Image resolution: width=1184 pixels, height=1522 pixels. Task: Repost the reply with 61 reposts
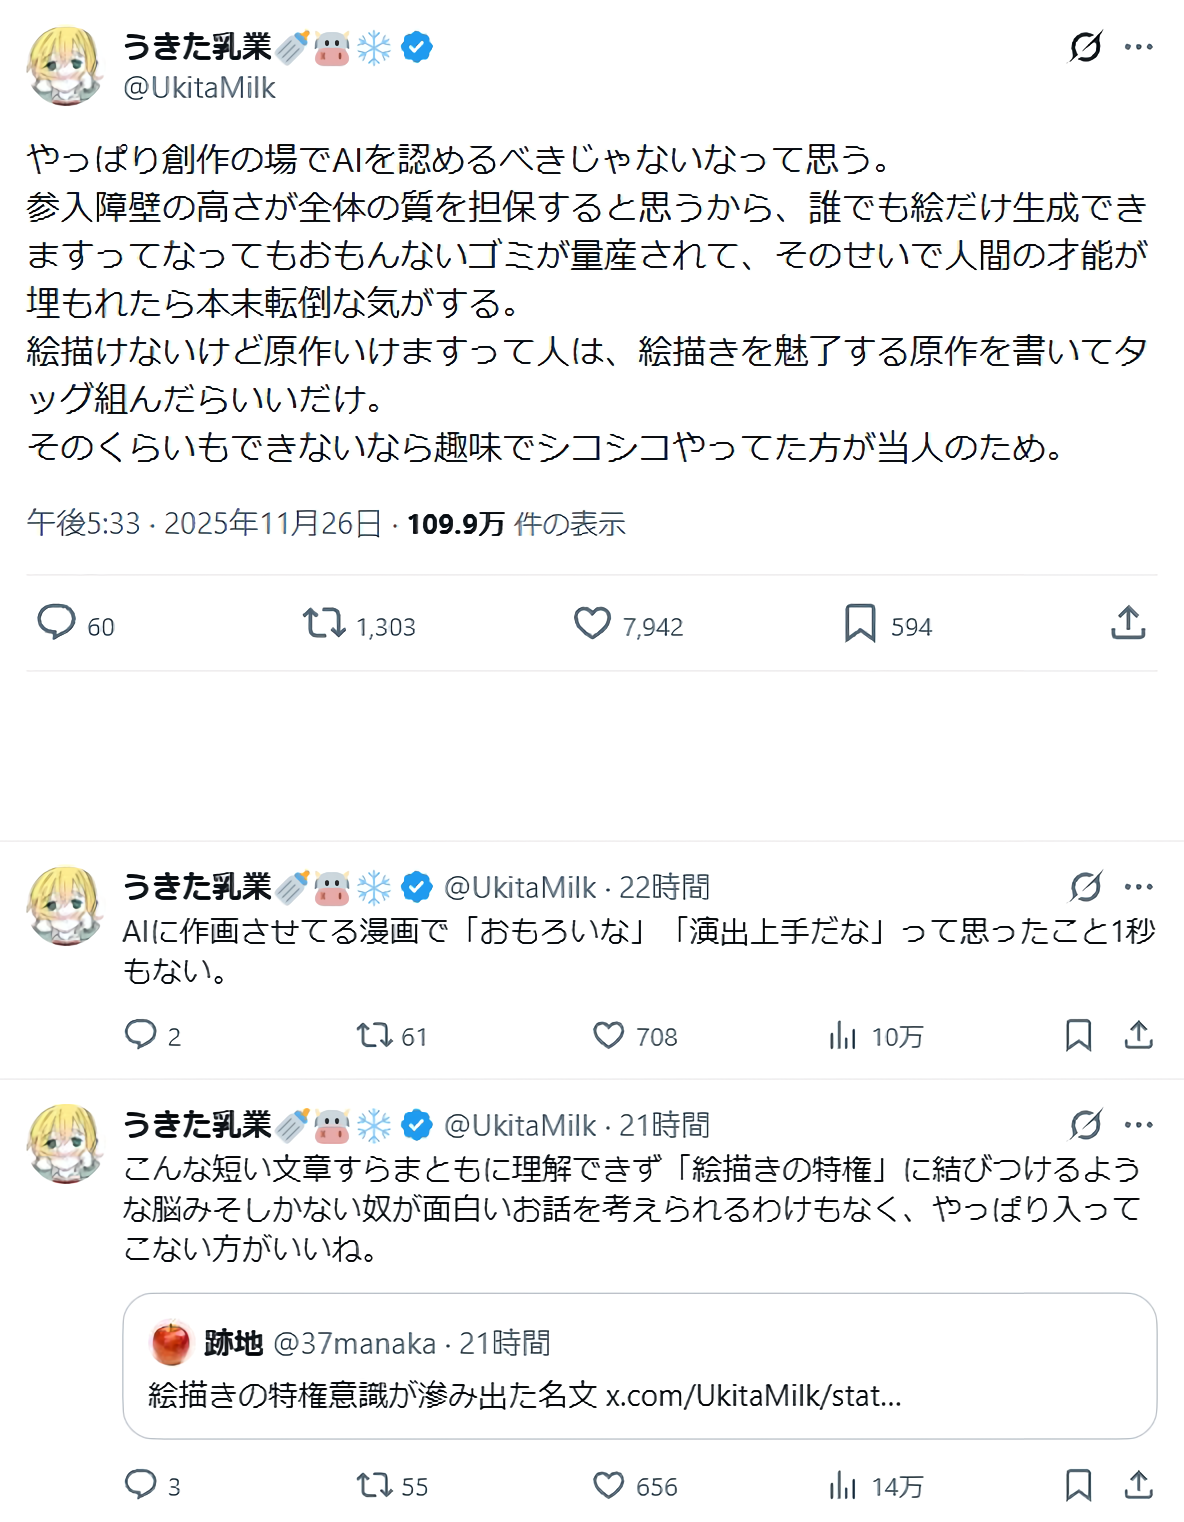[x=374, y=1035]
